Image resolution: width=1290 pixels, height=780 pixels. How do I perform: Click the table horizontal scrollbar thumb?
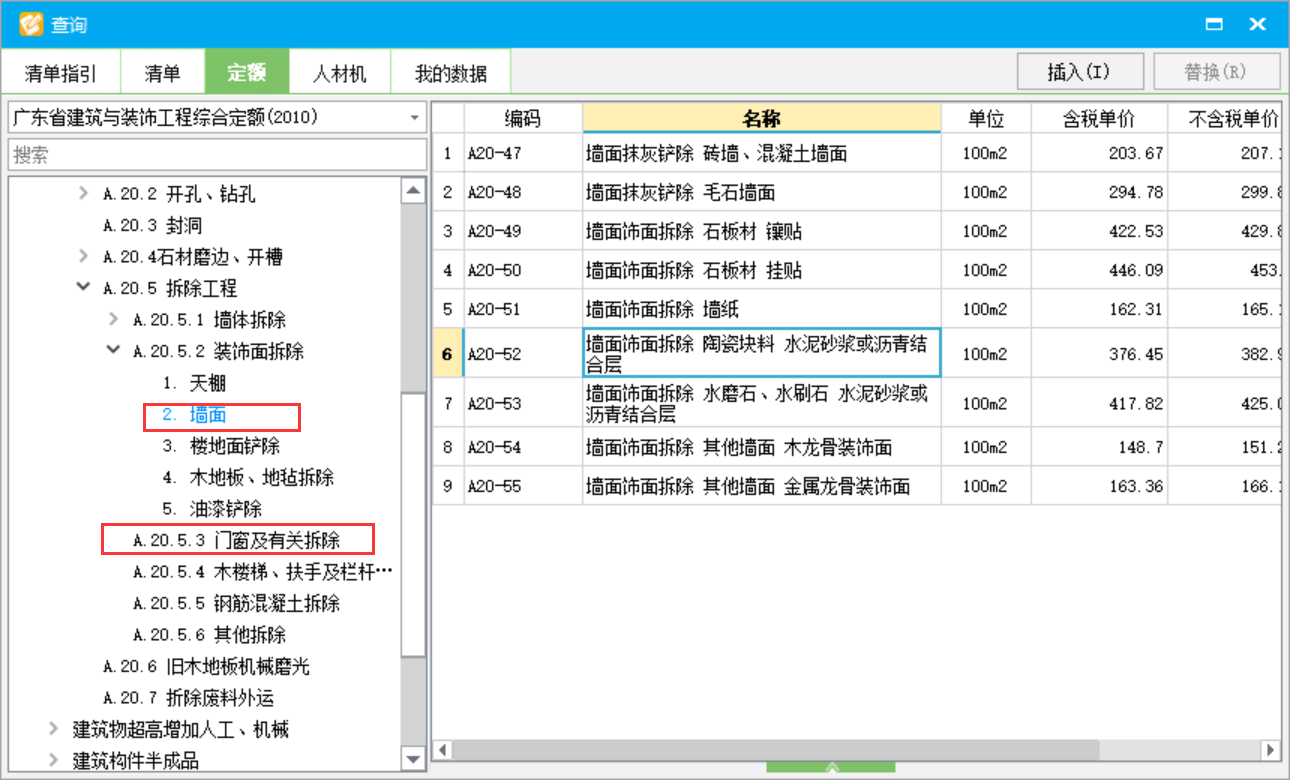(776, 749)
